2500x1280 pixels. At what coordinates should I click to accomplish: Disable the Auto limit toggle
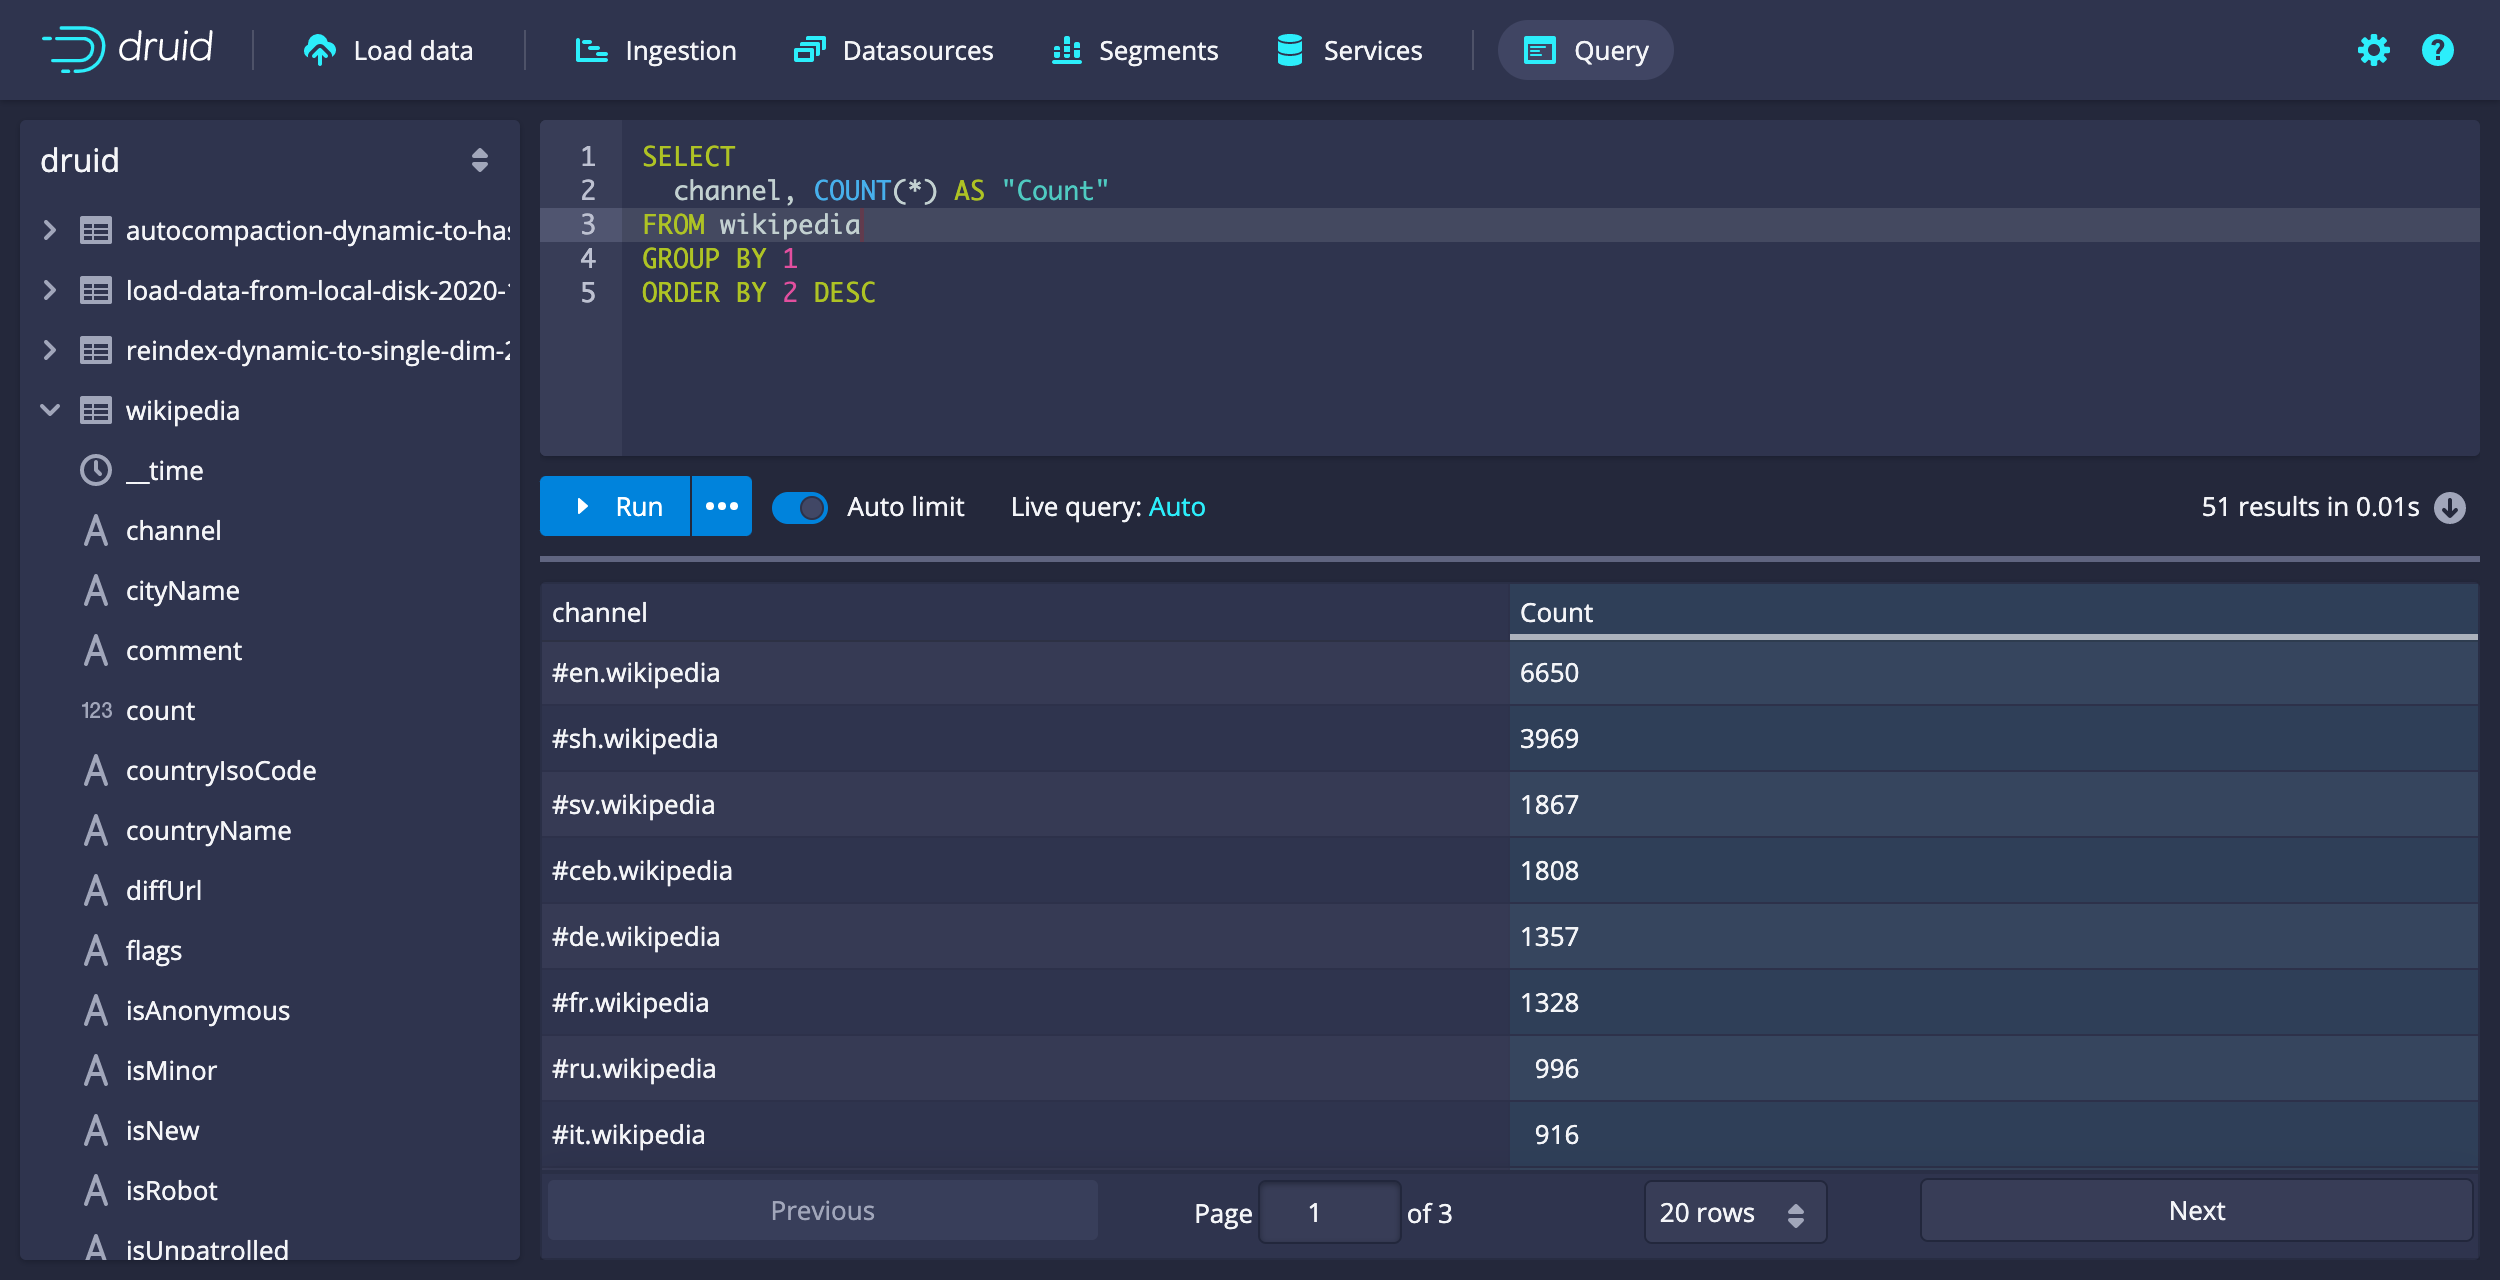(x=799, y=507)
